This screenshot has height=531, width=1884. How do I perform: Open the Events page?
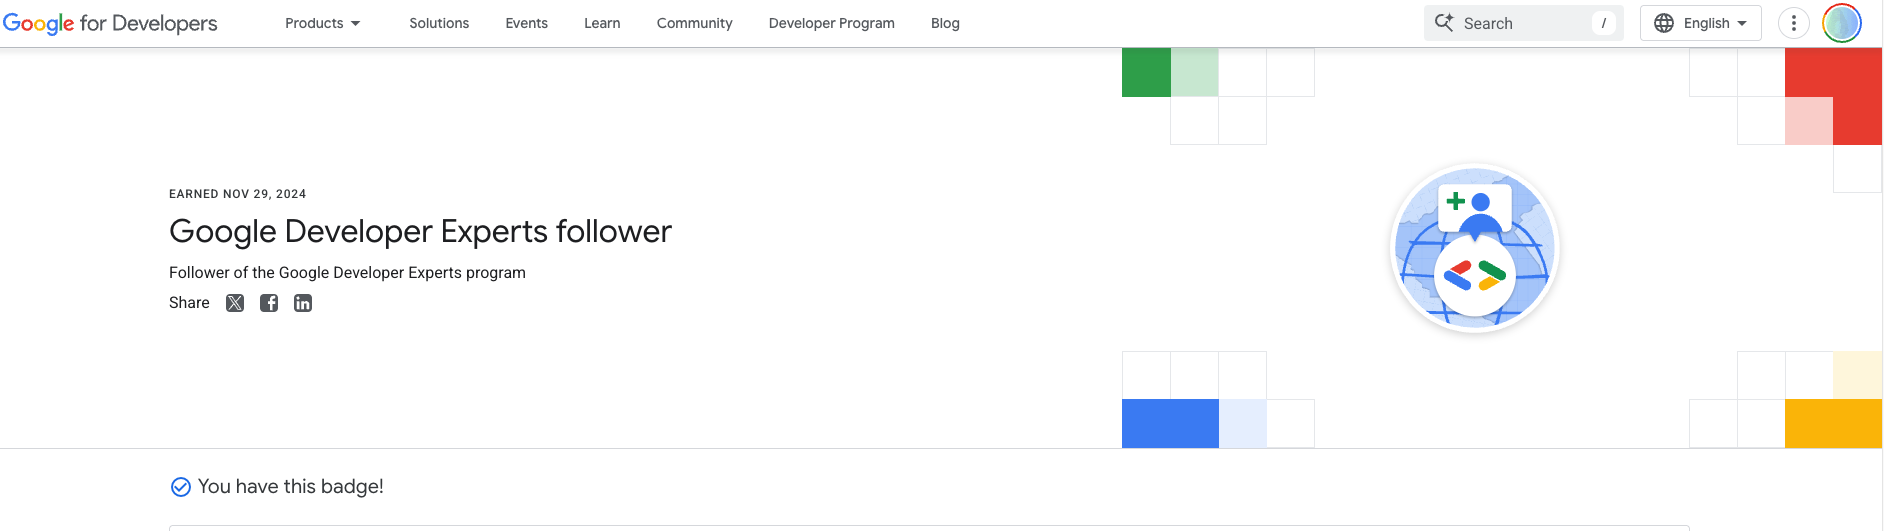click(526, 23)
